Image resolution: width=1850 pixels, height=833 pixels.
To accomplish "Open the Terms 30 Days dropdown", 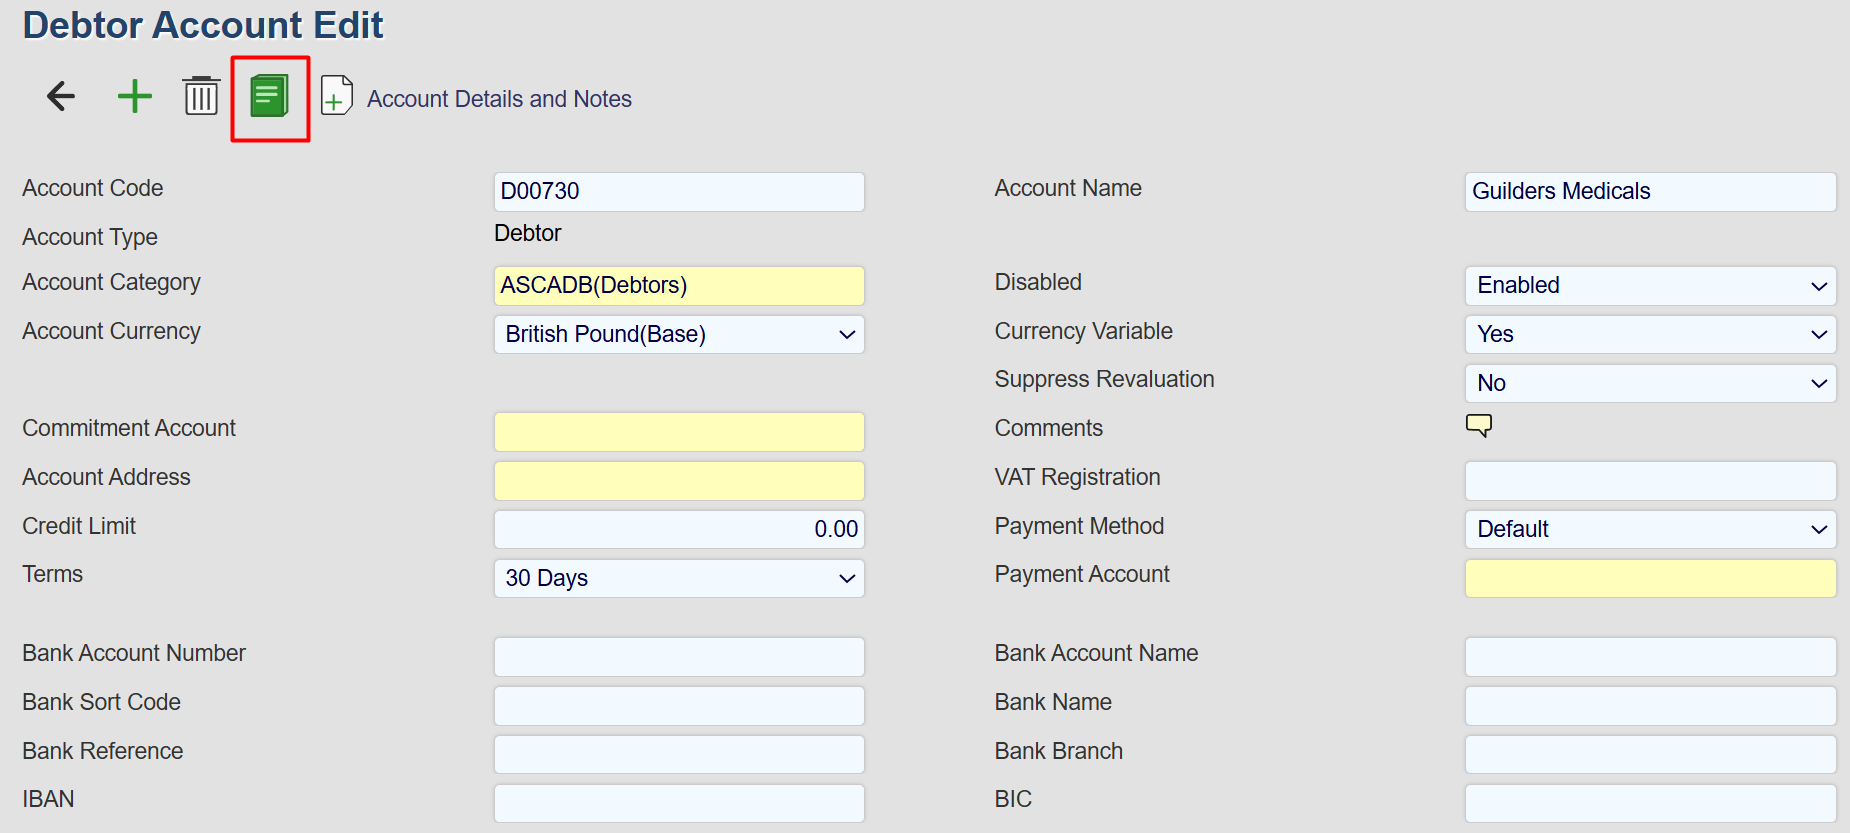I will pos(679,578).
